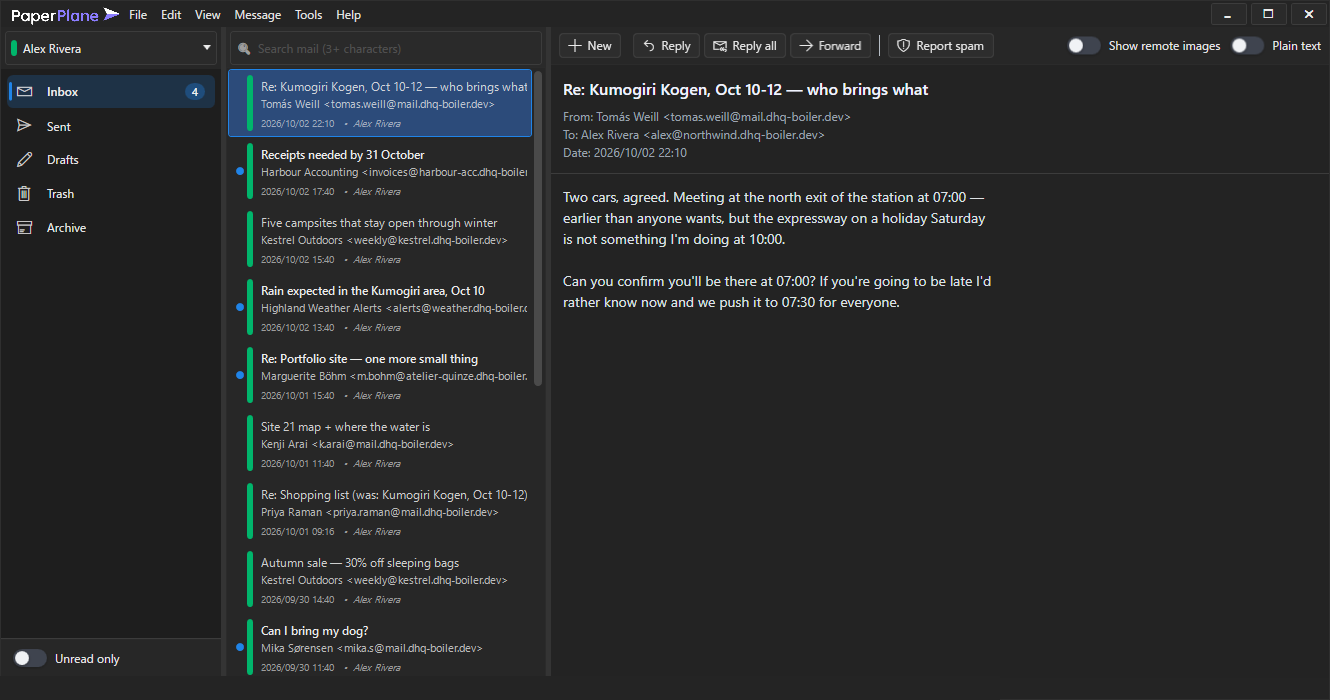The image size is (1330, 700).
Task: Click unread dot on Can I bring my dog
Action: tap(239, 647)
